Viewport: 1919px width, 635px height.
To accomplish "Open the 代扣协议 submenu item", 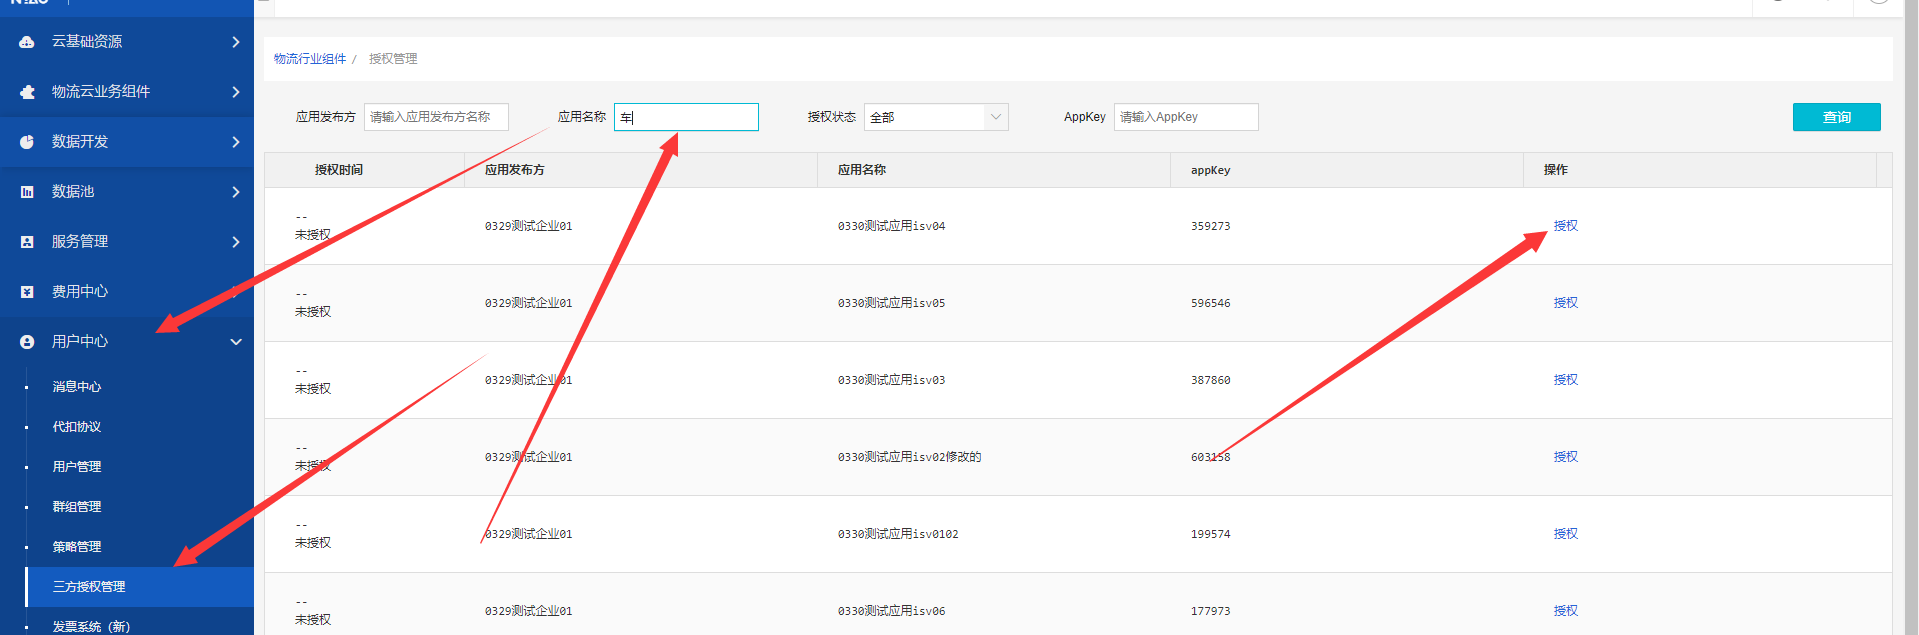I will point(77,427).
